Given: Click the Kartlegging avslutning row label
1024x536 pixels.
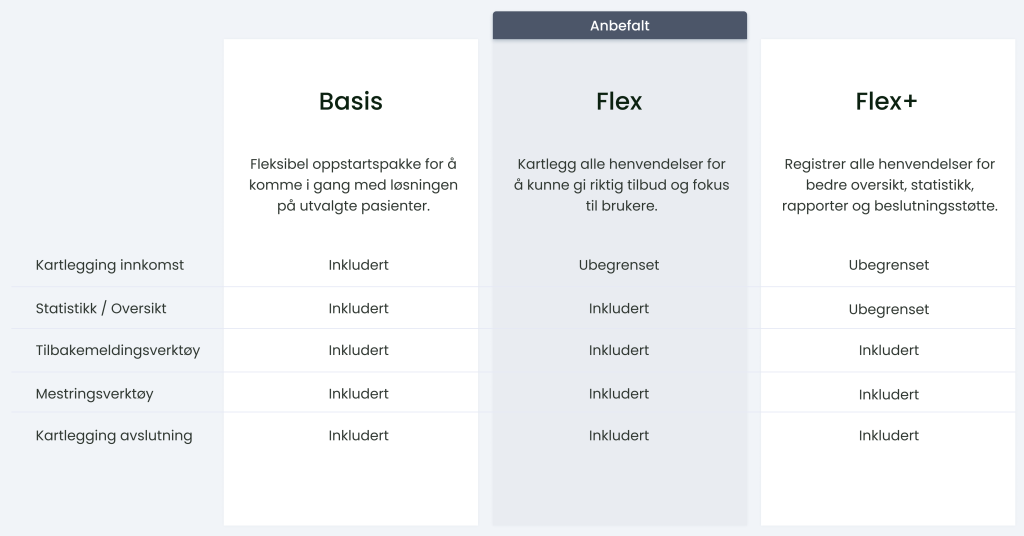Looking at the screenshot, I should point(114,435).
